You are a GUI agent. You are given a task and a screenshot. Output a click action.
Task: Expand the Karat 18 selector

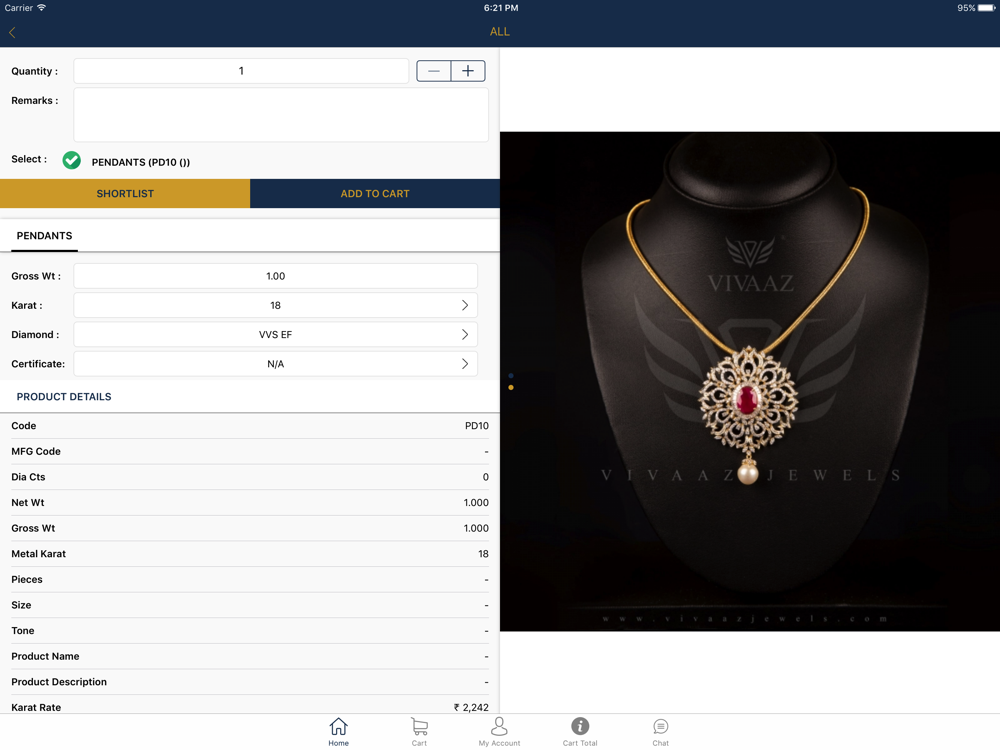click(276, 305)
